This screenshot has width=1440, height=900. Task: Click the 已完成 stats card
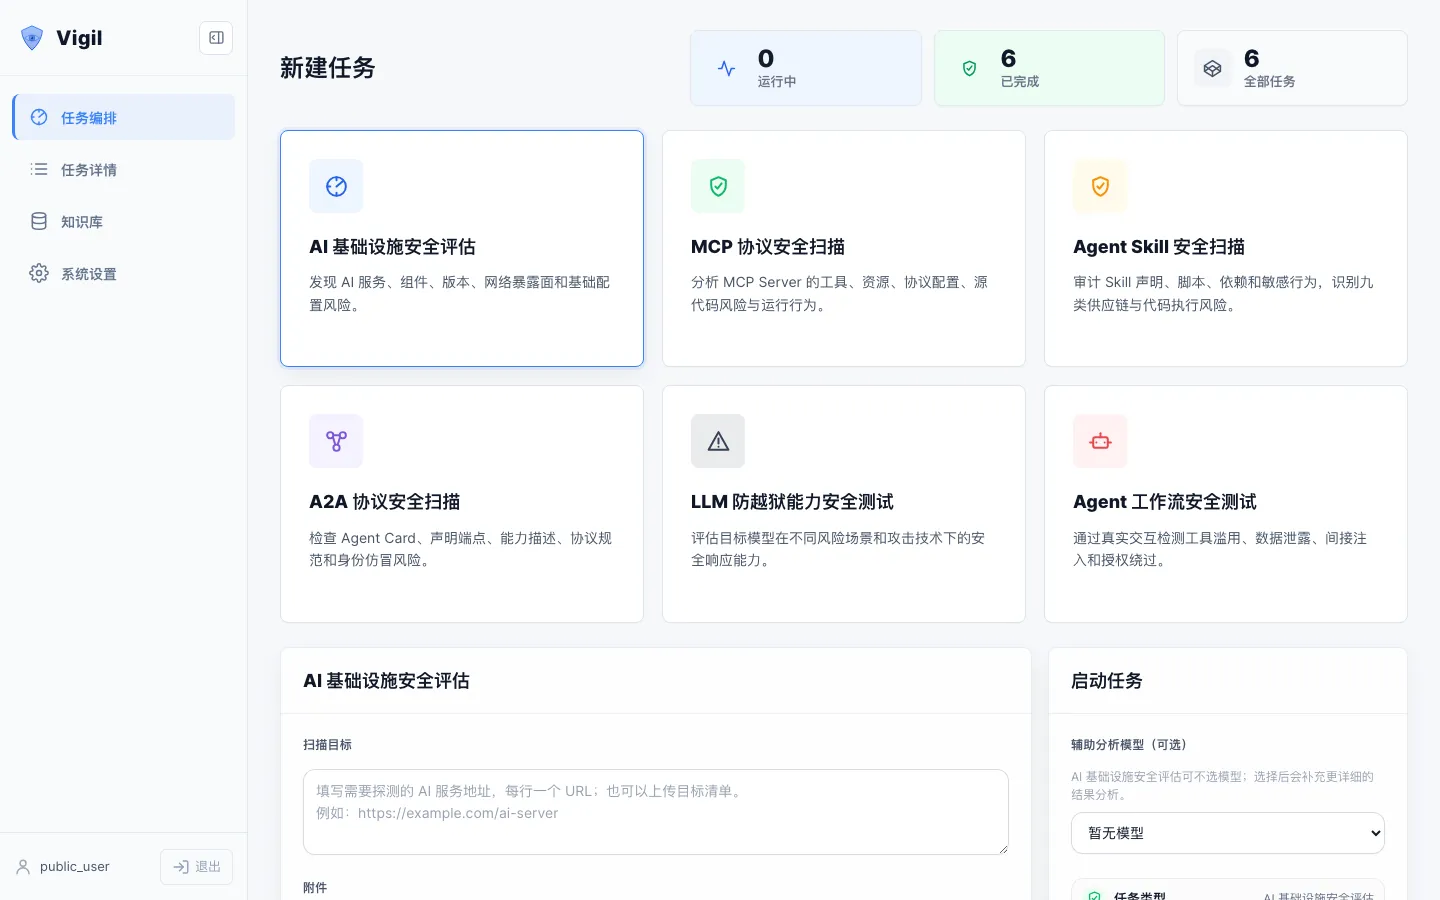click(1049, 68)
